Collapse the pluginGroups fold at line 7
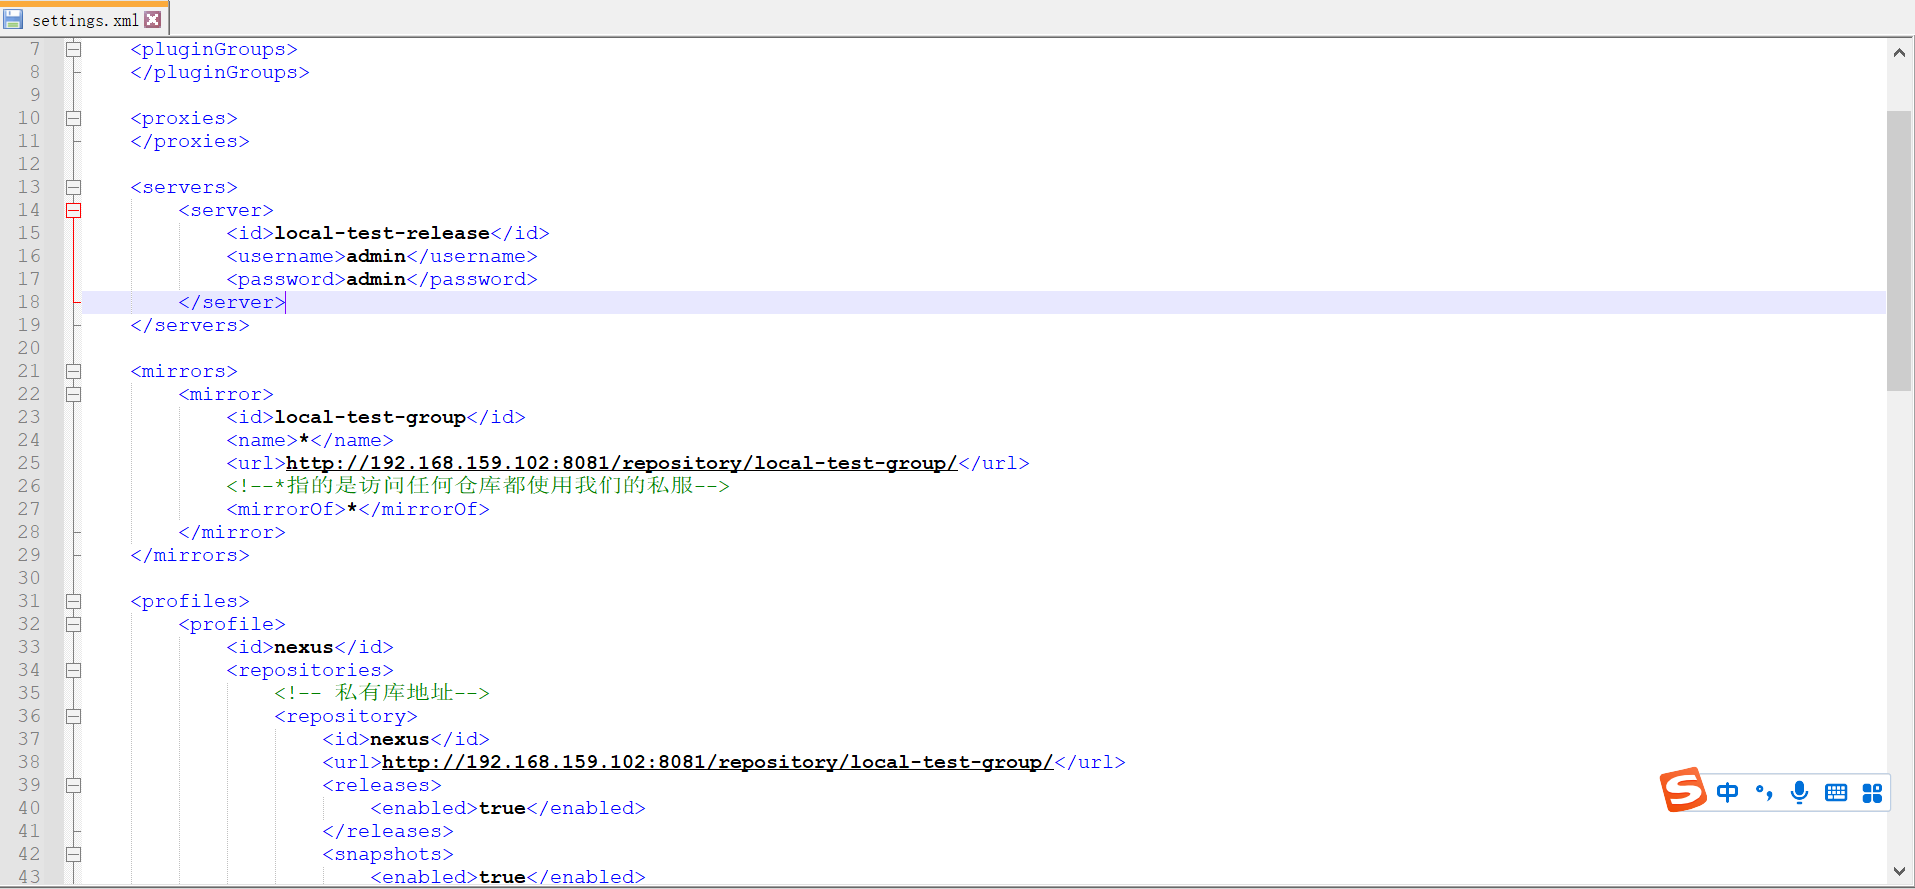 73,49
